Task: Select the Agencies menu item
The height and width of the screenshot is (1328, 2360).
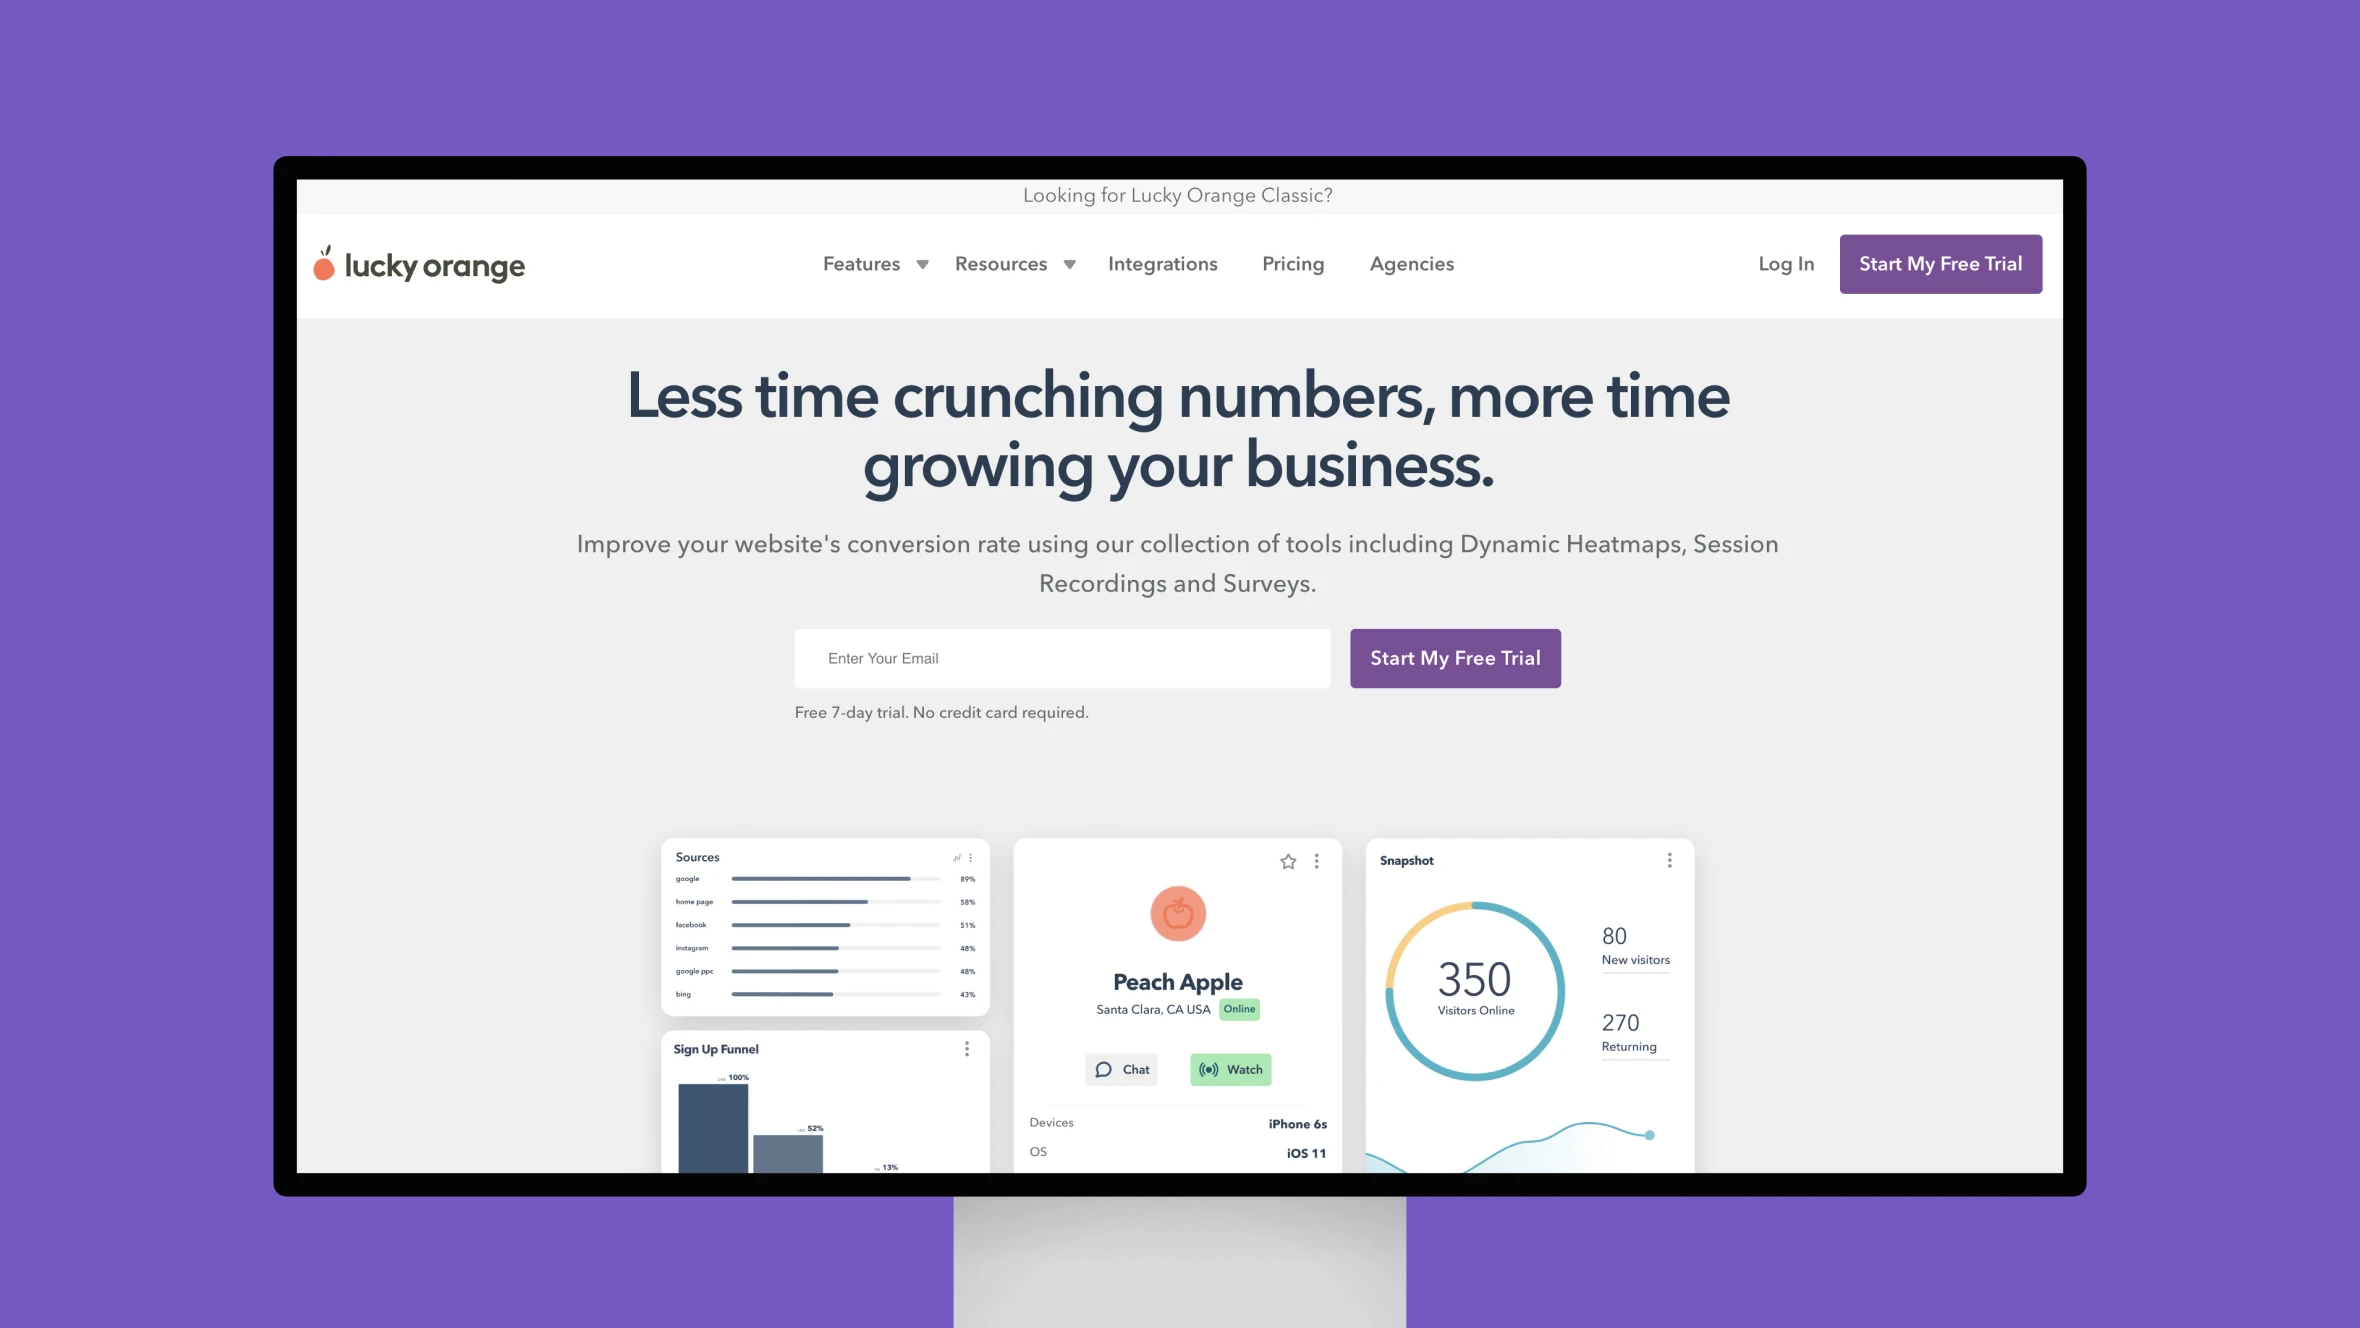Action: (x=1410, y=263)
